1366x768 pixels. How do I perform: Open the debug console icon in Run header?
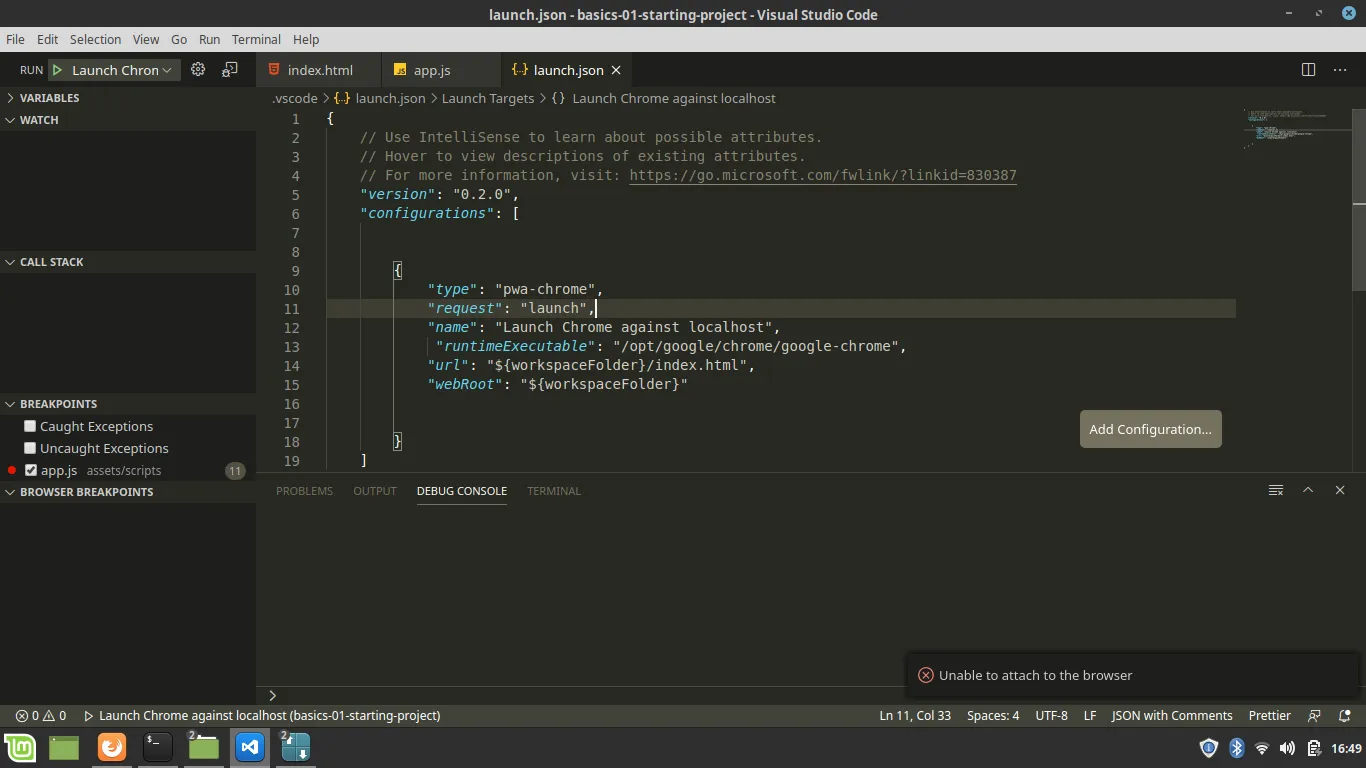click(x=230, y=70)
